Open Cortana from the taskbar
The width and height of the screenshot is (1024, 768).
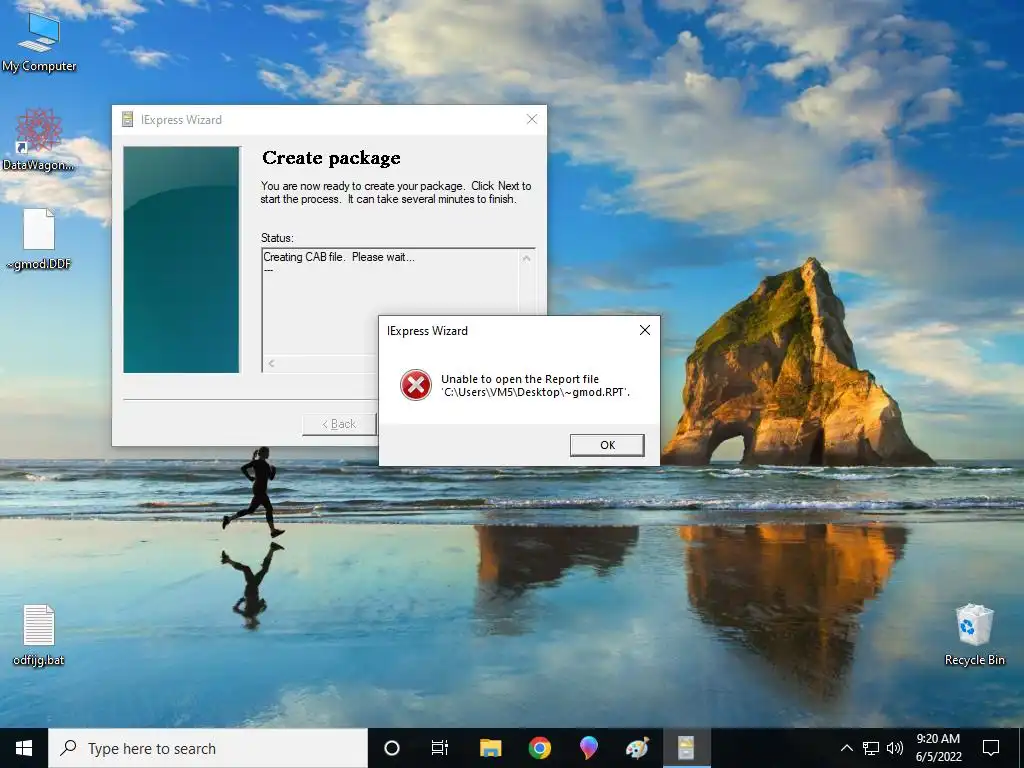(392, 748)
